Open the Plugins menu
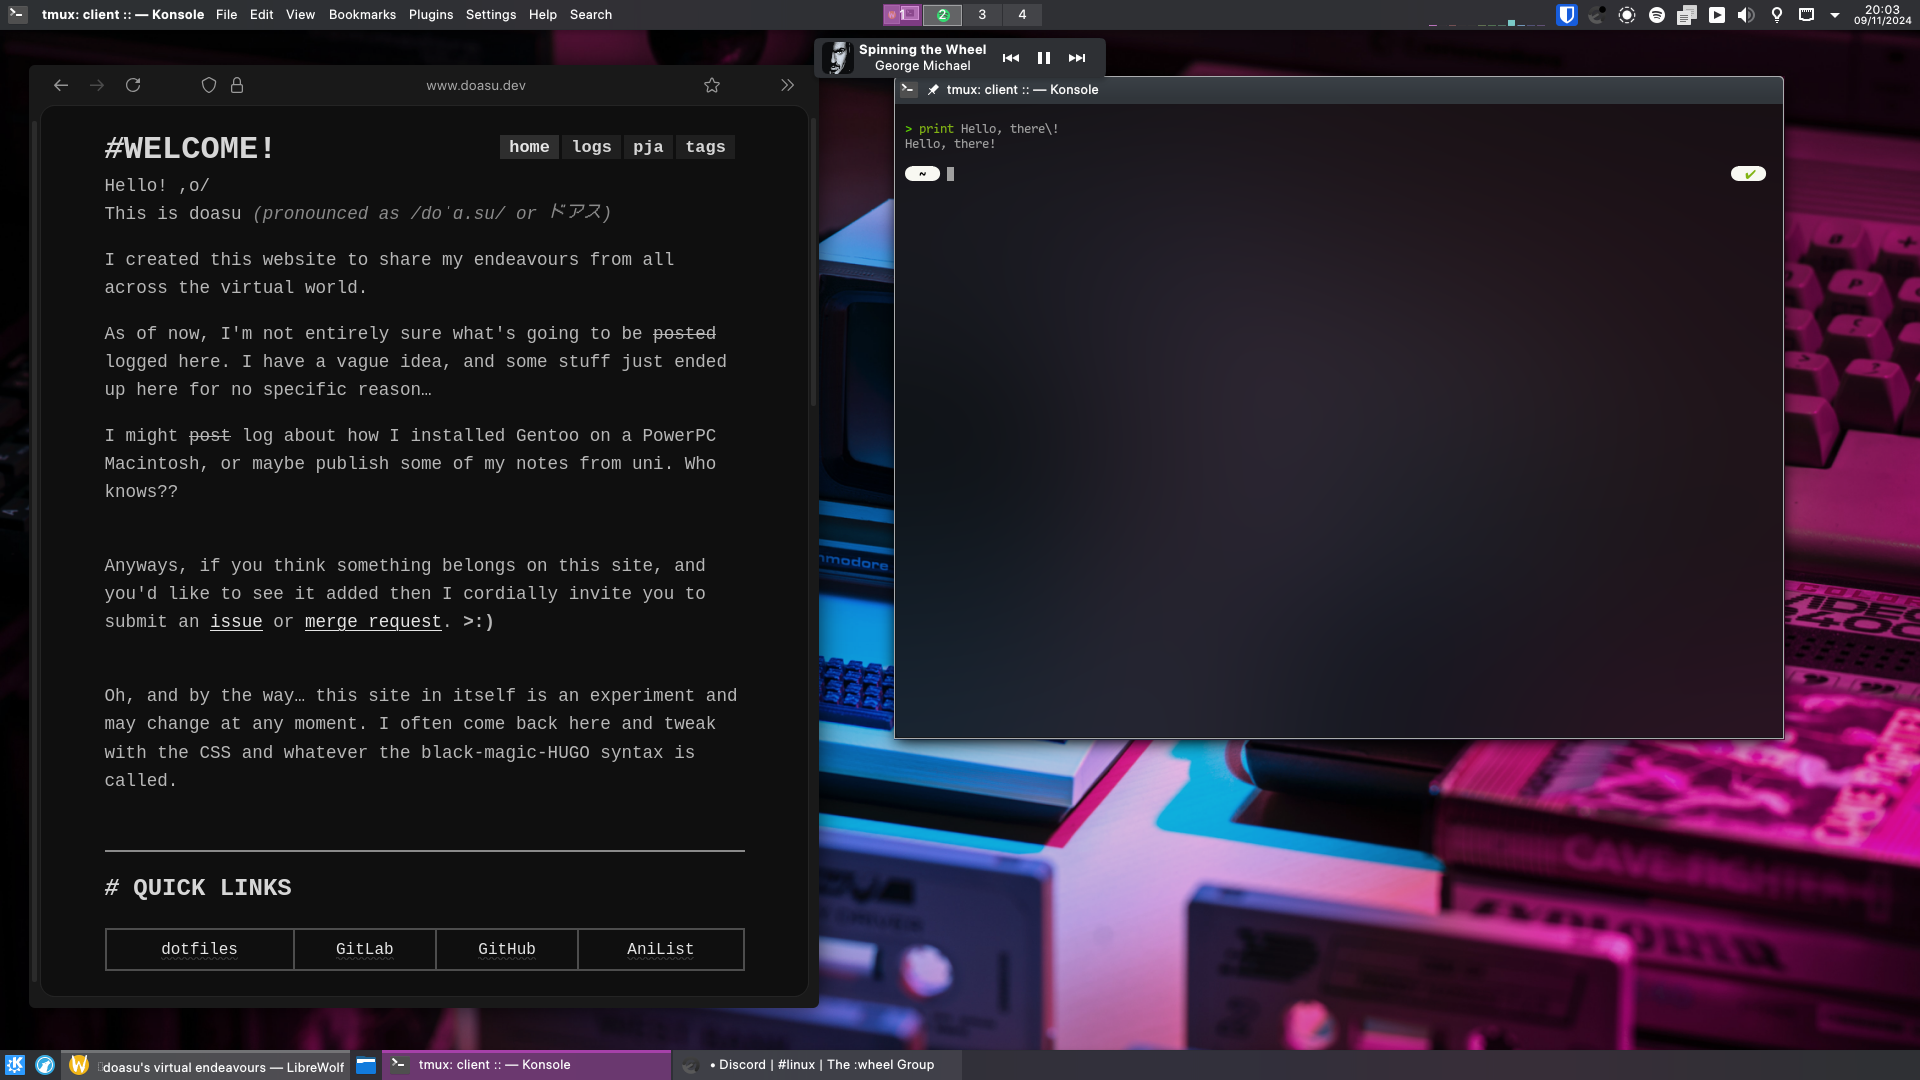This screenshot has width=1920, height=1080. pos(430,15)
